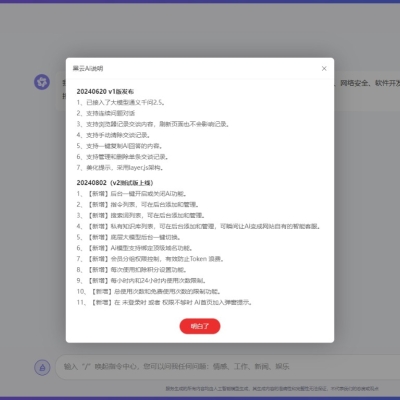Click the line 支持管理和删除单条交谈记录
The height and width of the screenshot is (400, 400).
point(122,157)
